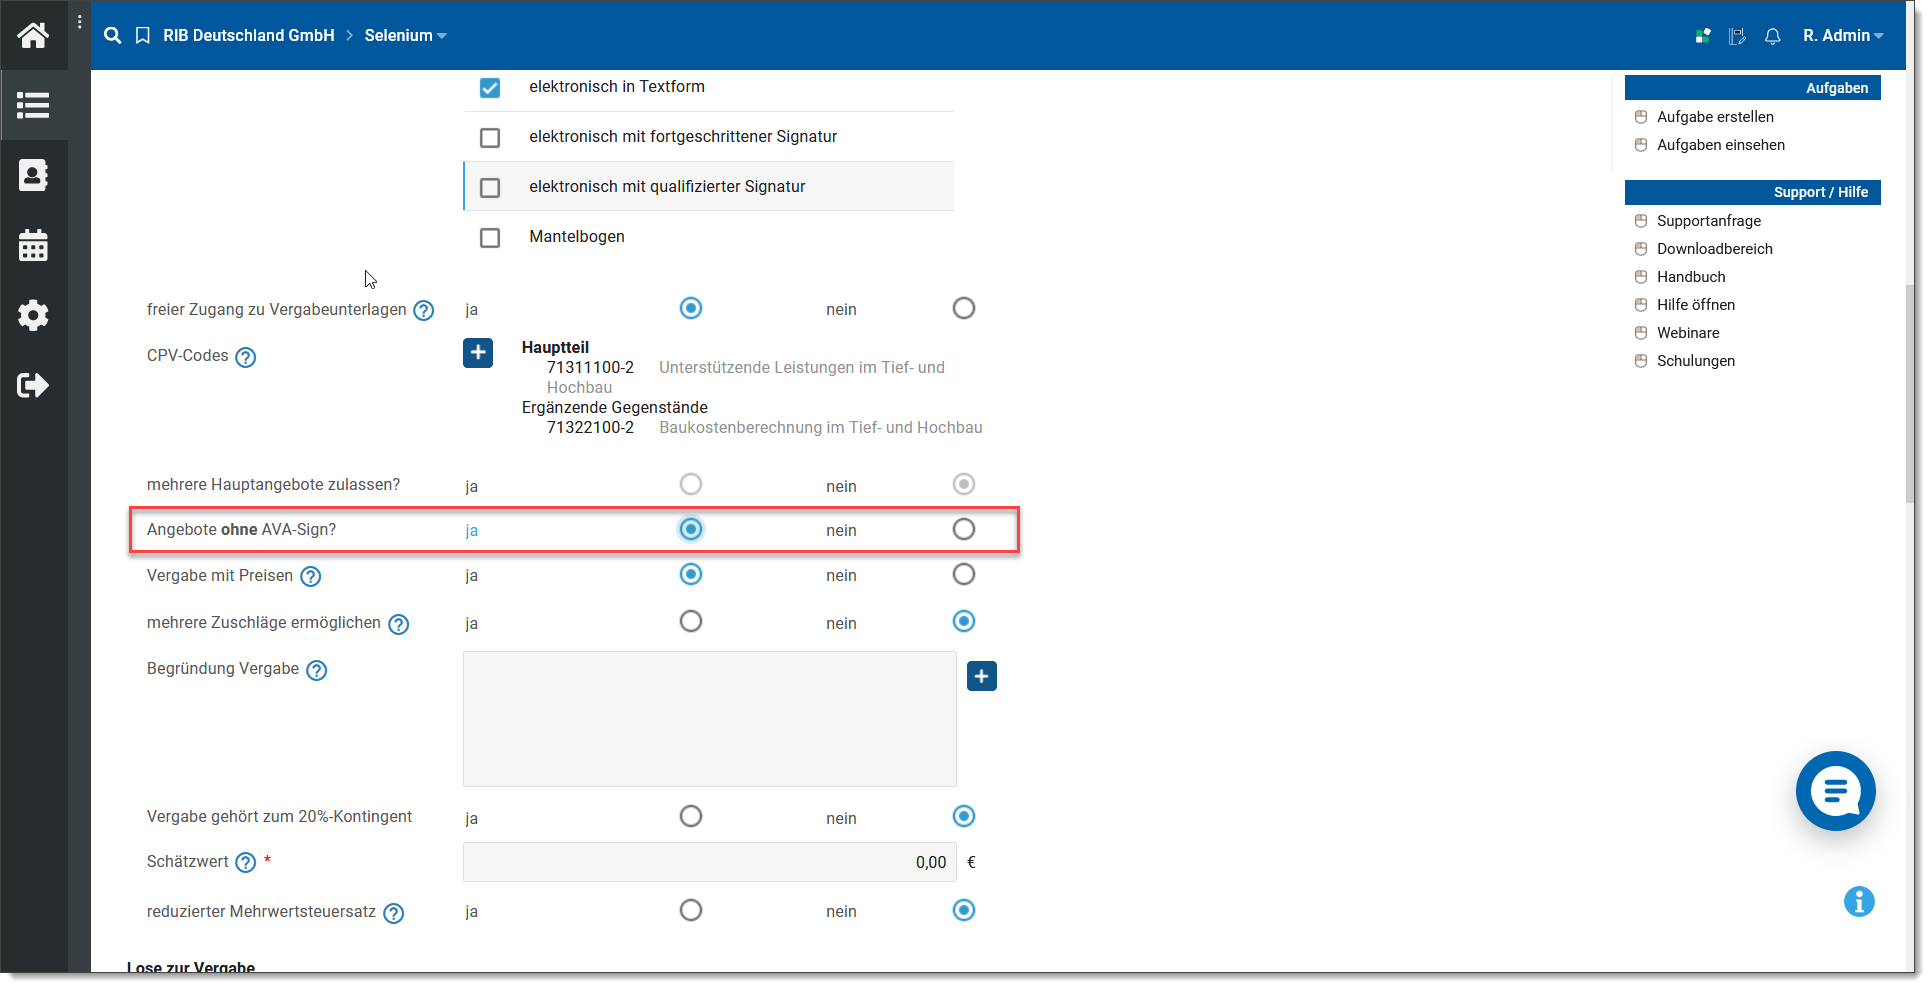Expand the Selenium dropdown in breadcrumb

pyautogui.click(x=405, y=36)
